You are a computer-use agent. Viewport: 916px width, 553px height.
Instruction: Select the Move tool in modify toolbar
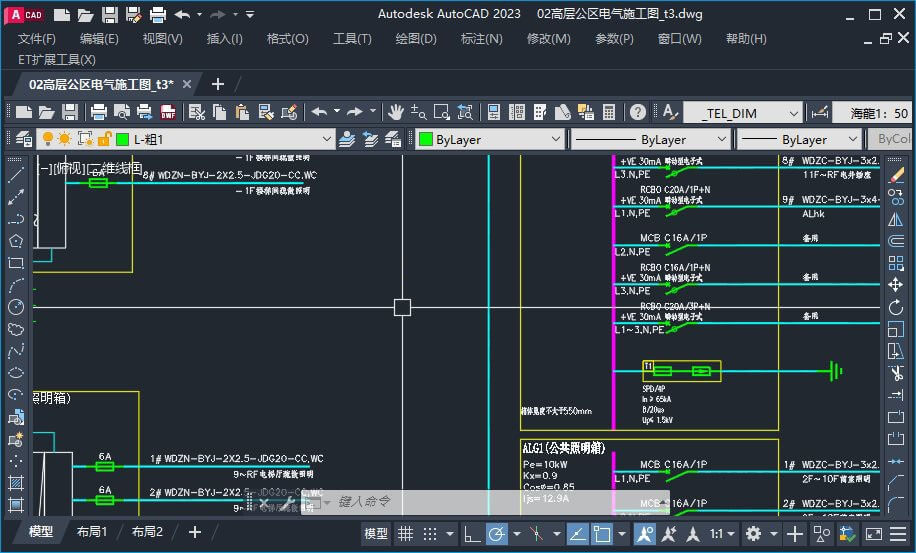(x=896, y=285)
